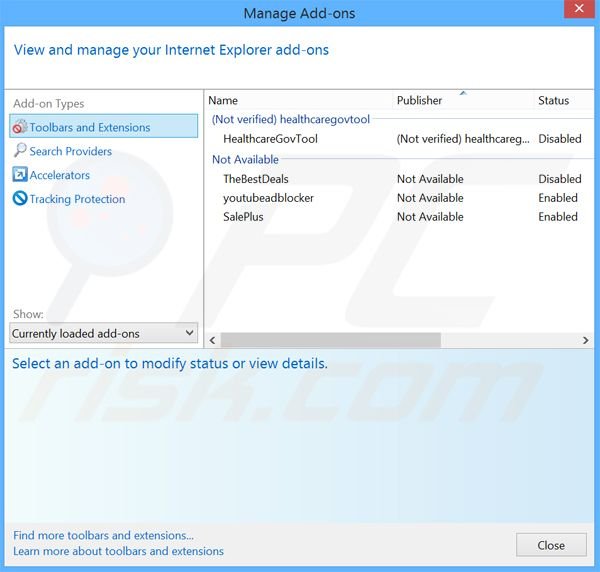Collapse the Not Available group header
Screen dimensions: 600x572
245,159
